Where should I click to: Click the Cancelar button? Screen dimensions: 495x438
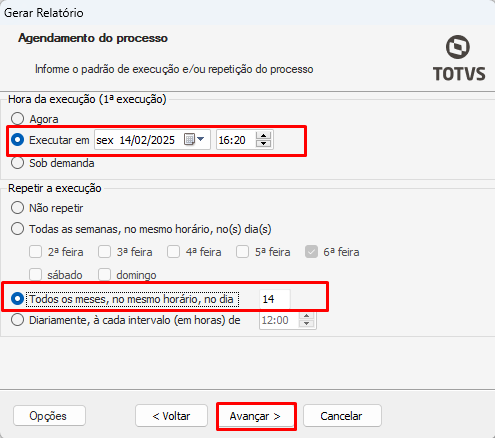click(x=342, y=416)
